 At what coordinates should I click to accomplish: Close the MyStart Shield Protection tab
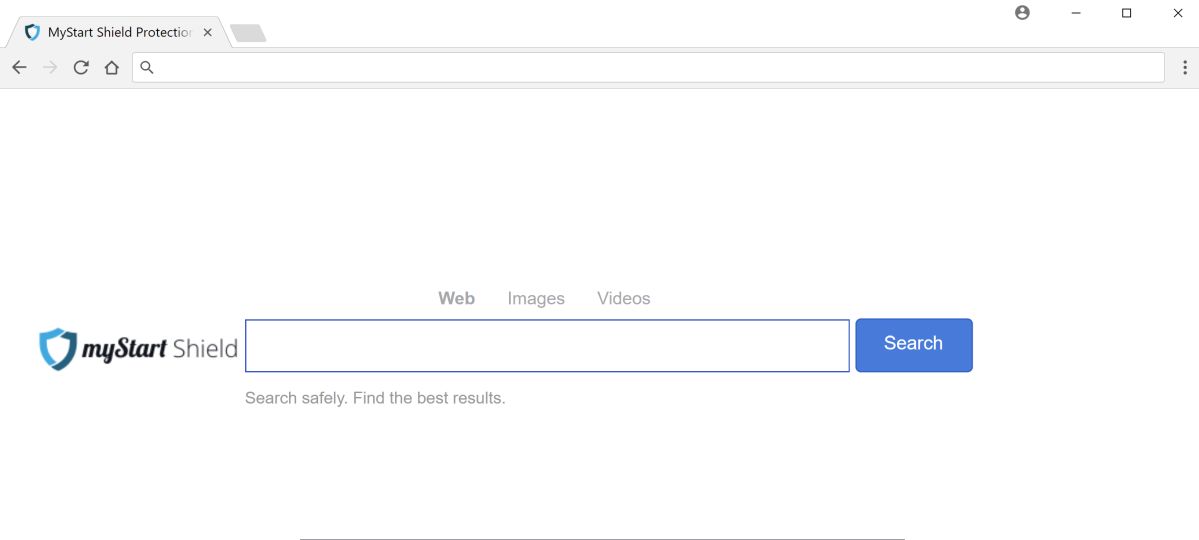pyautogui.click(x=207, y=32)
